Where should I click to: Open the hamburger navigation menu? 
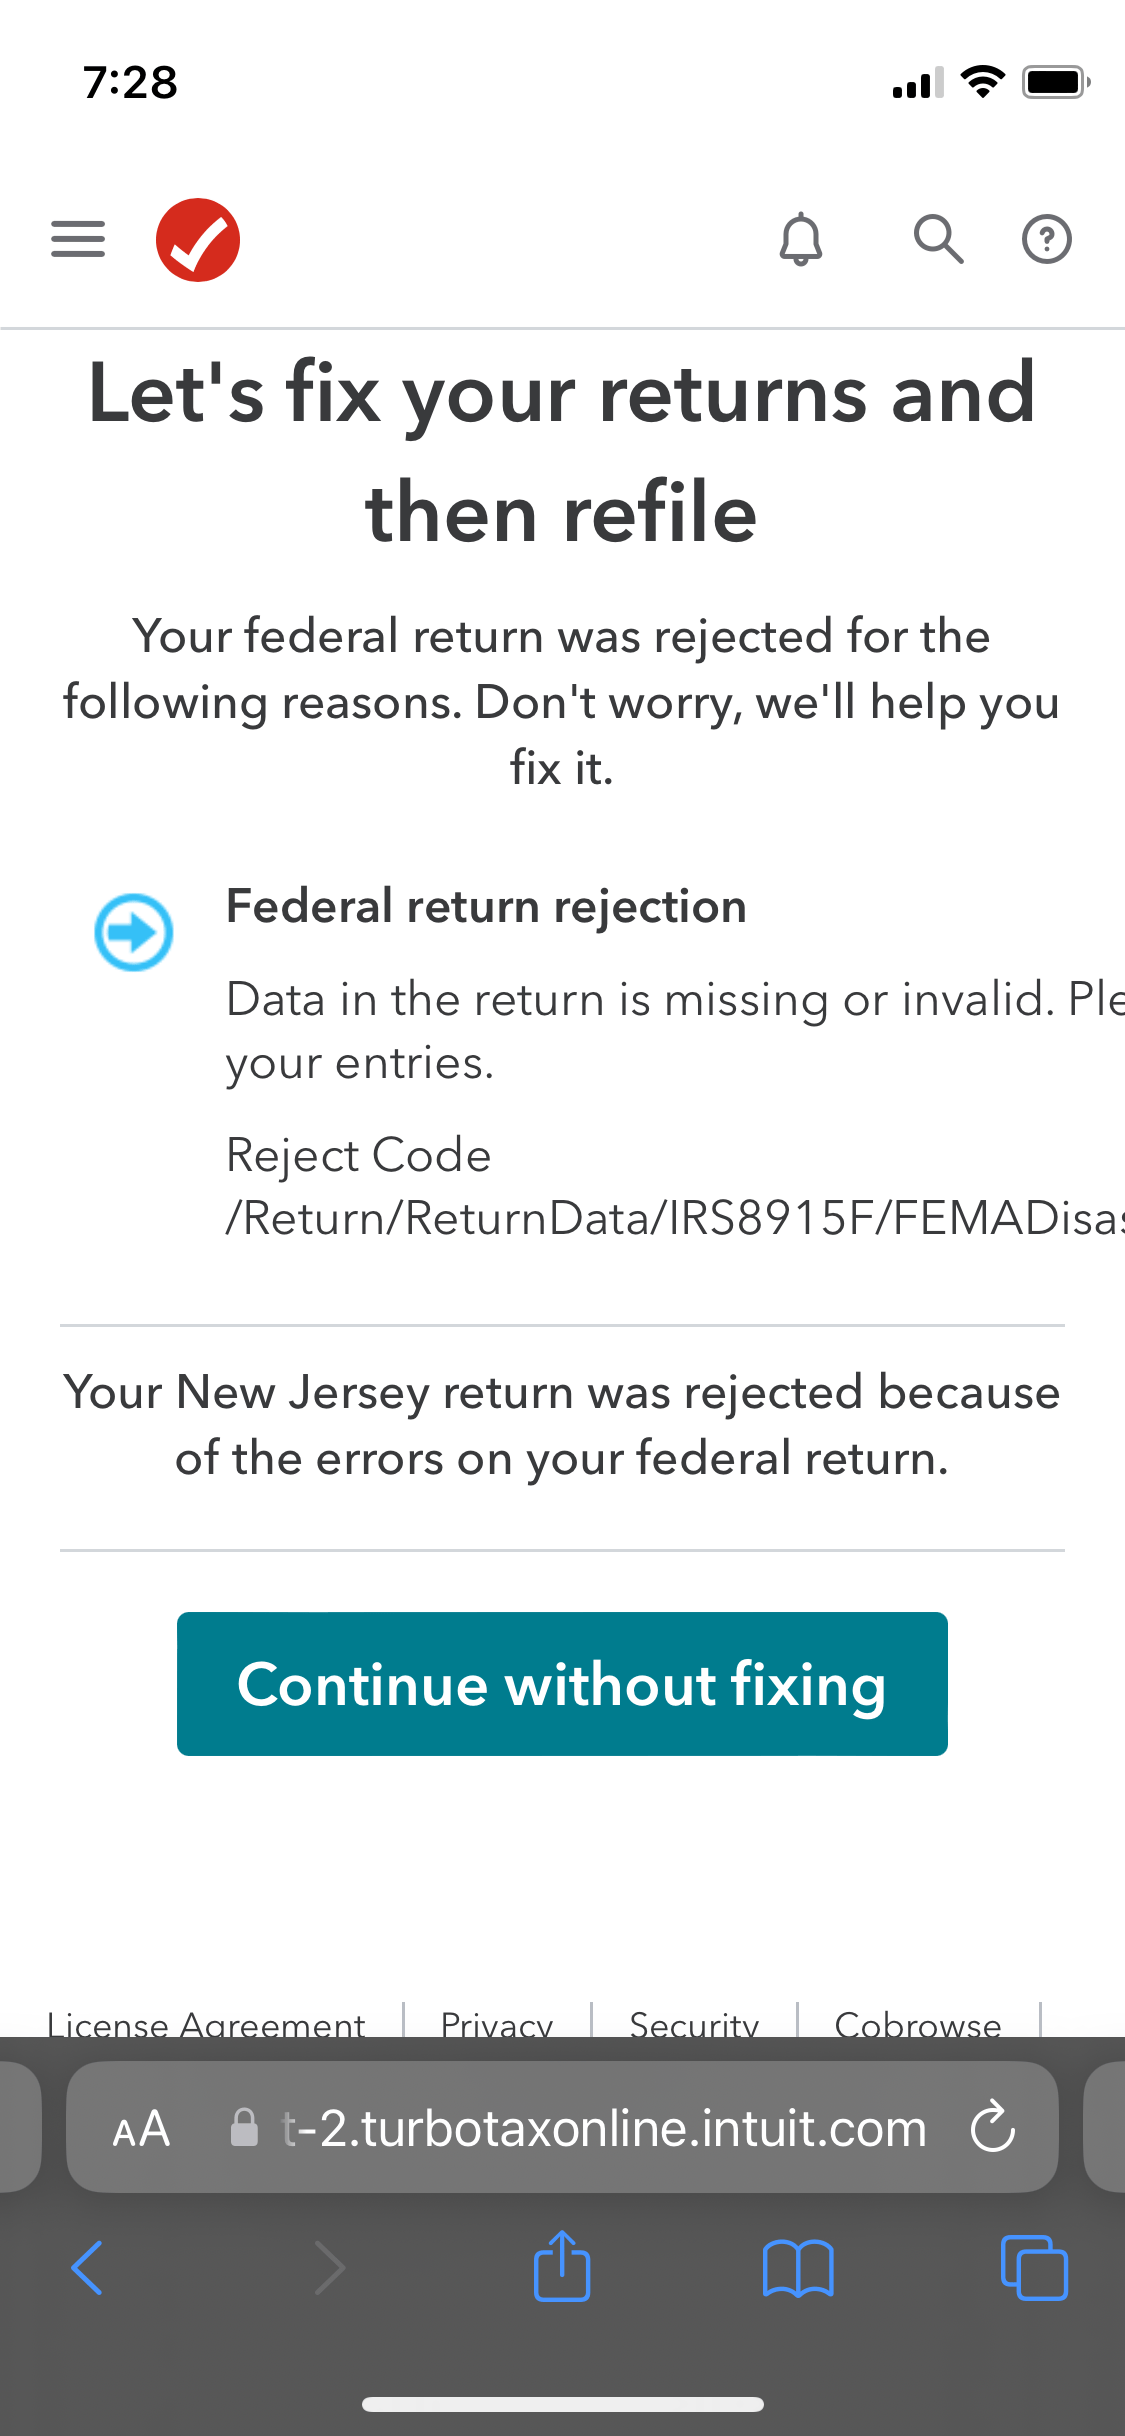78,239
